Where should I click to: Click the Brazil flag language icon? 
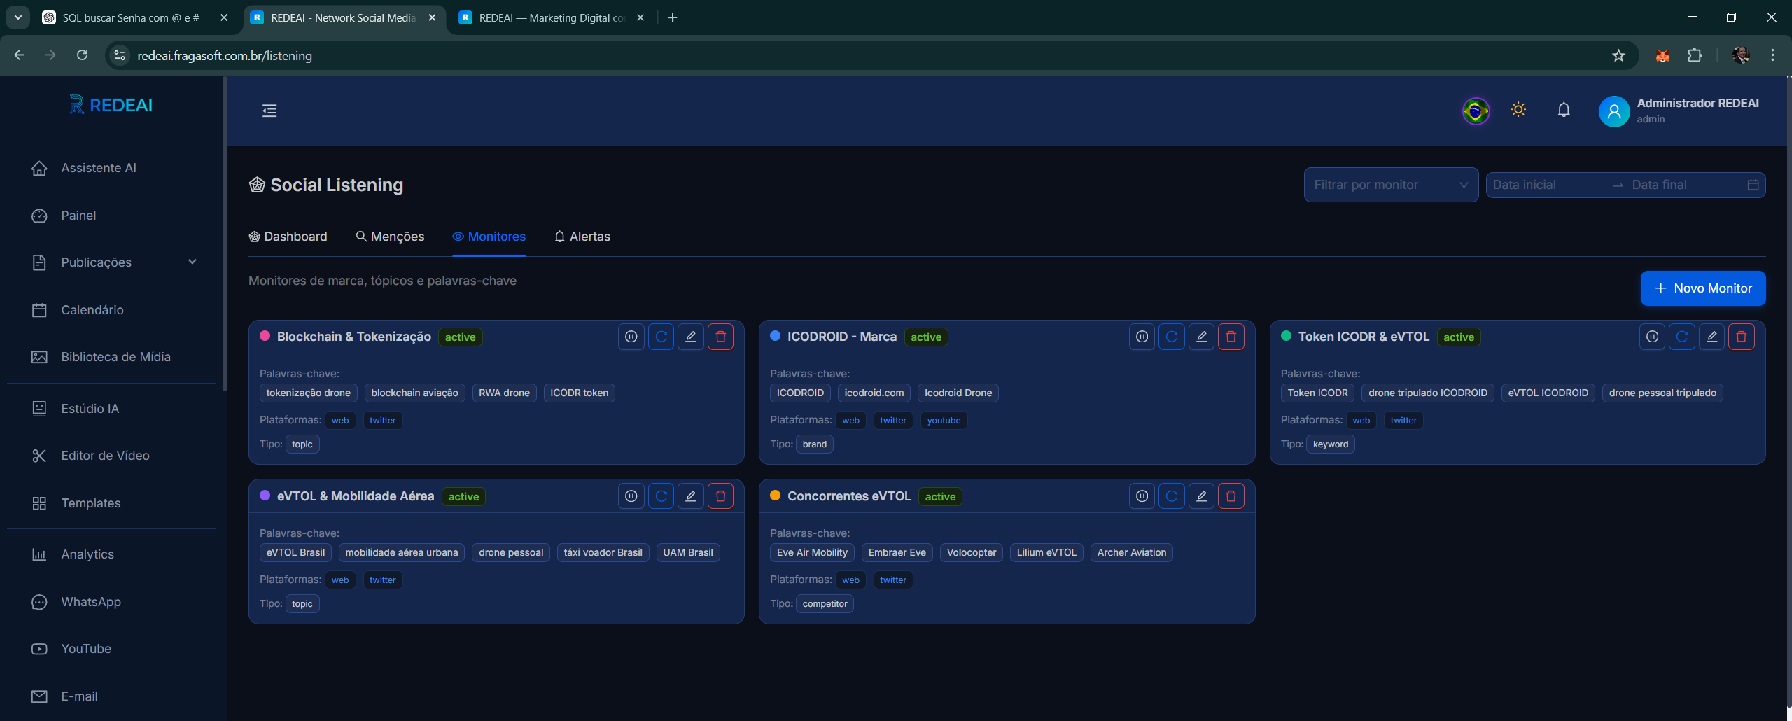tap(1475, 110)
